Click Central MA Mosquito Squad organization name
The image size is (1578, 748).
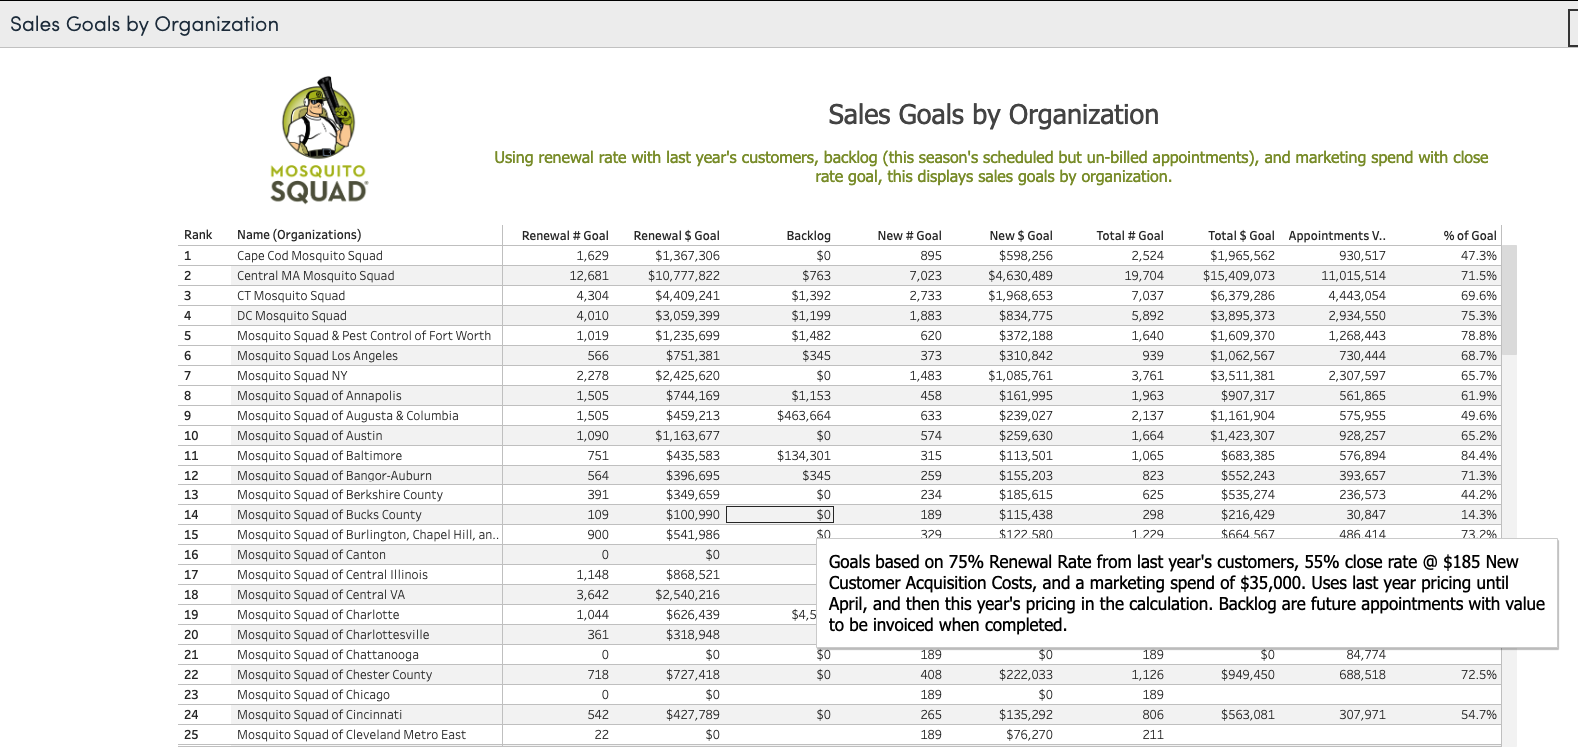pos(315,276)
